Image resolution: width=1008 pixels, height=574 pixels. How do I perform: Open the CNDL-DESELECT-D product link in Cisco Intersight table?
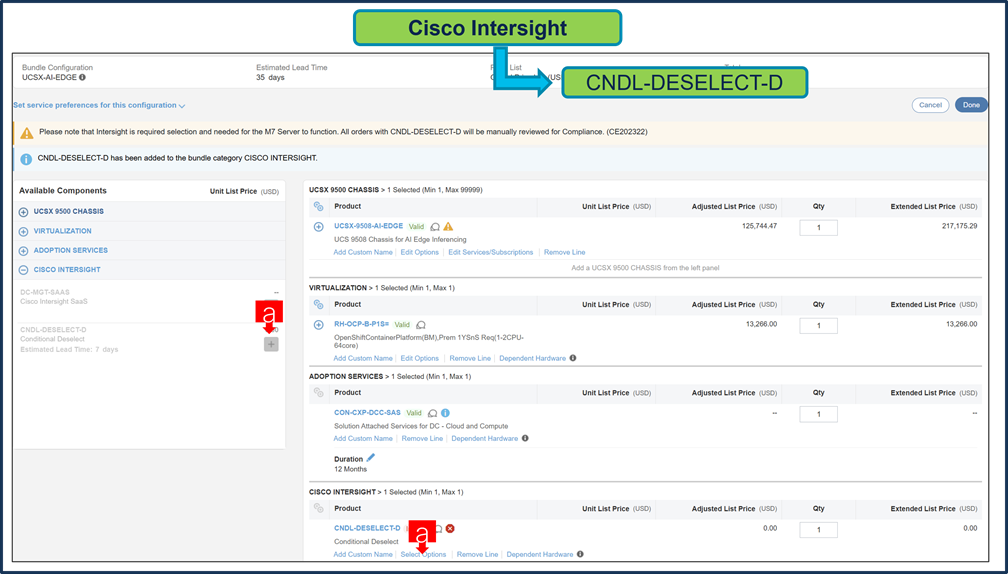click(x=367, y=528)
